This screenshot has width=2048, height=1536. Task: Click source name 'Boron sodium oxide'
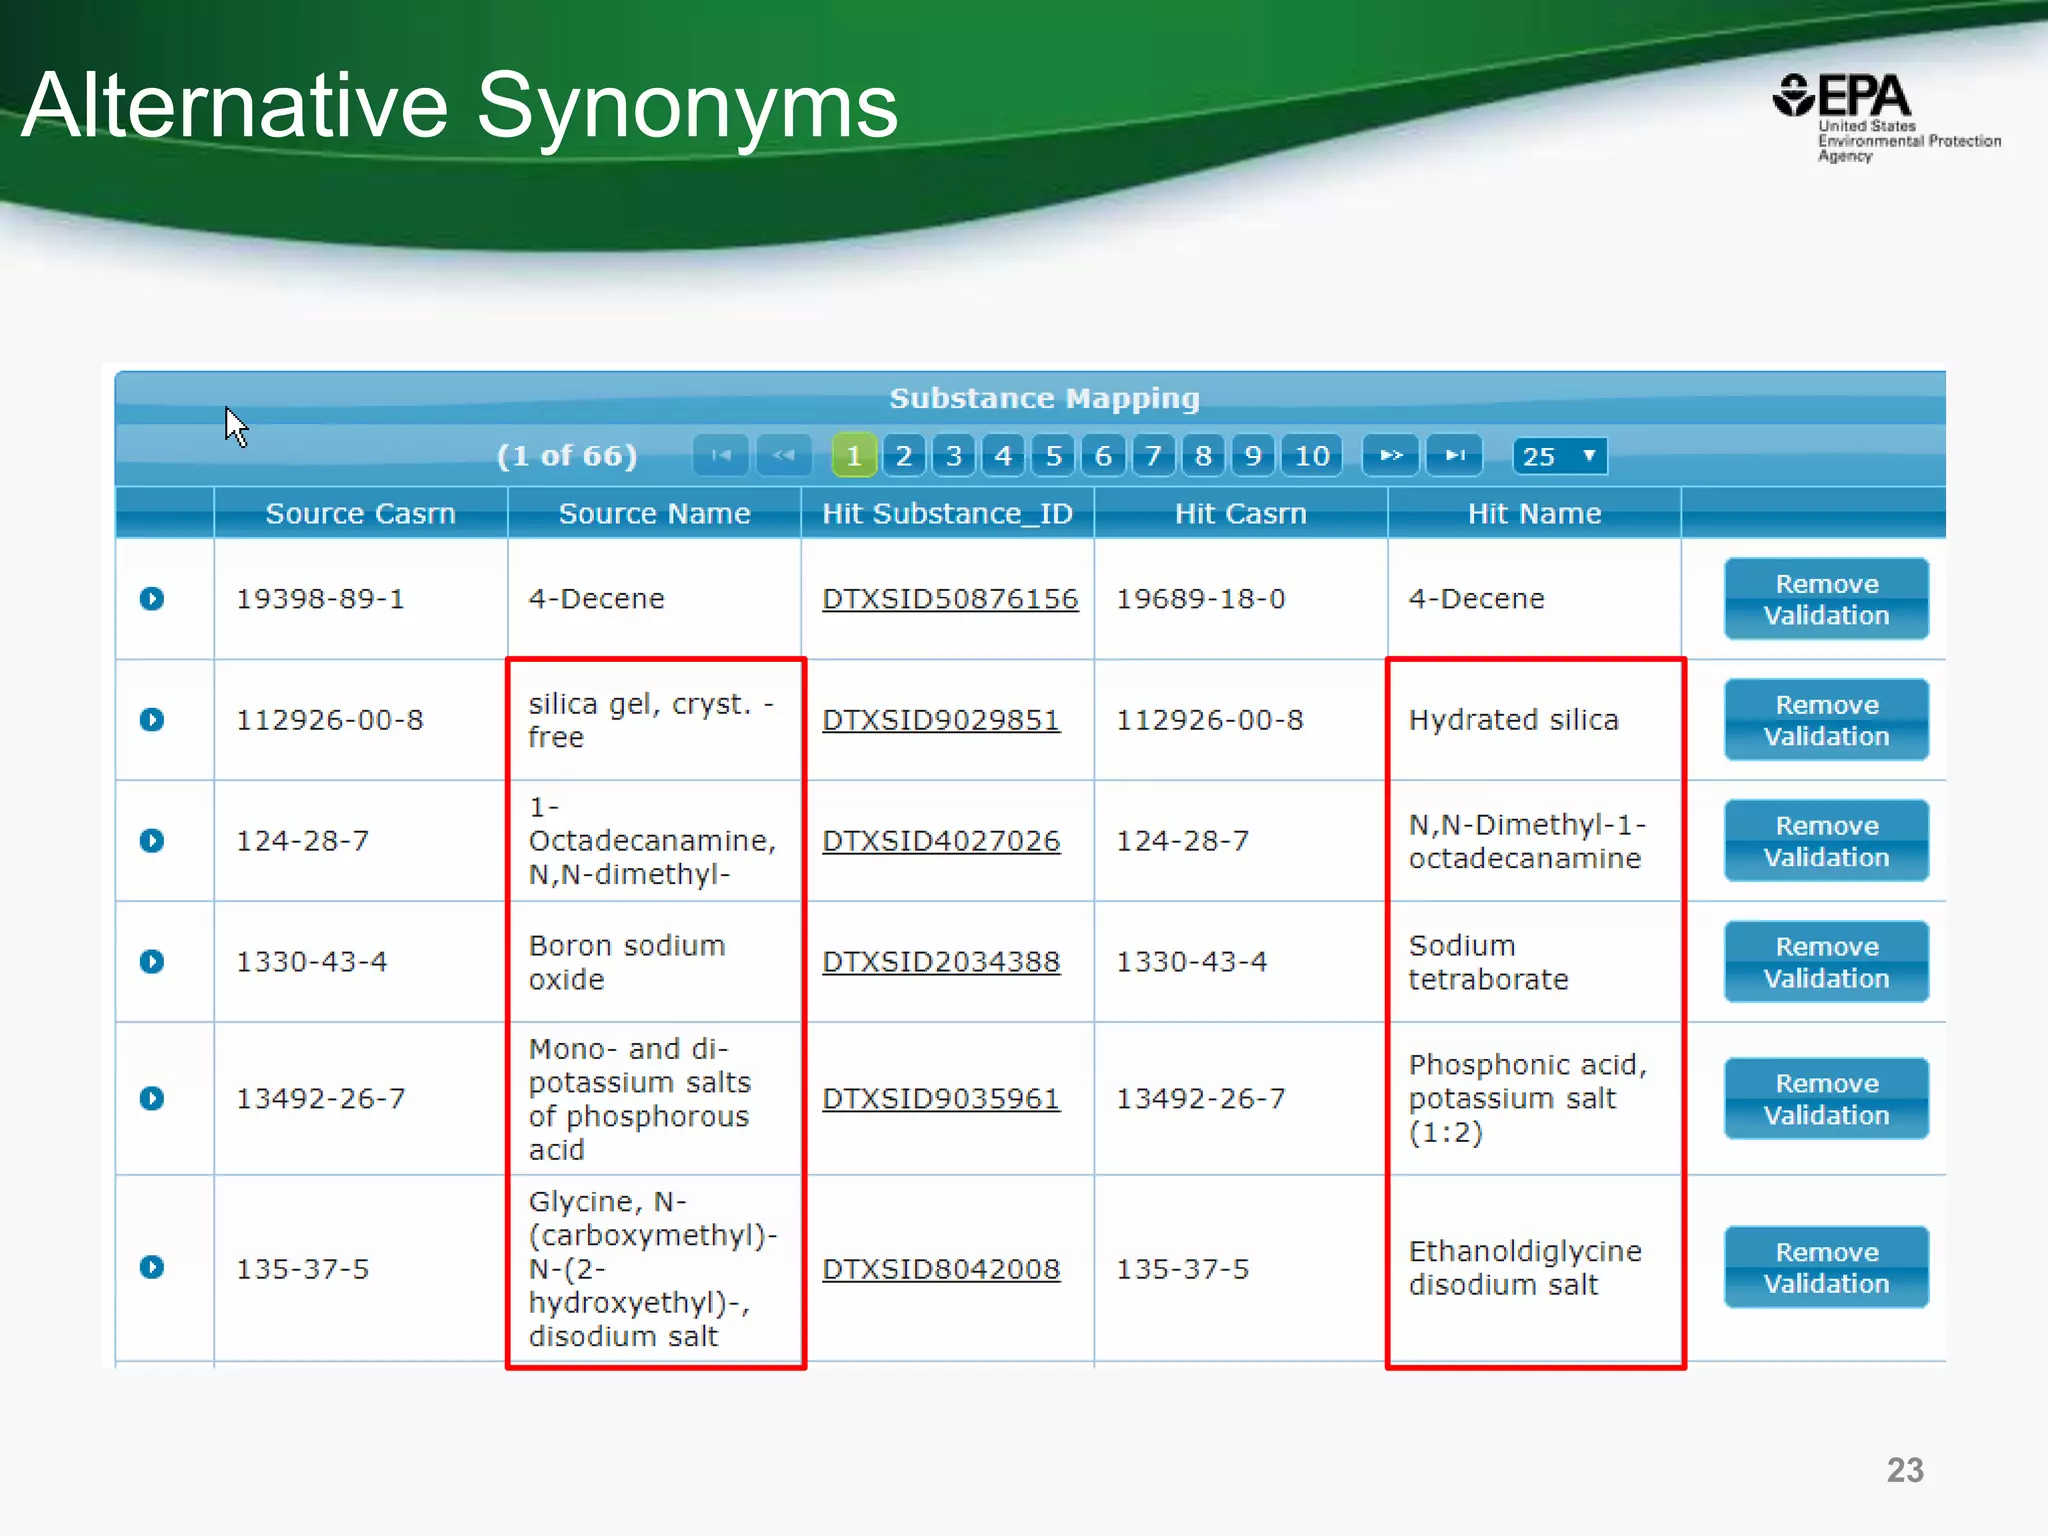[x=627, y=962]
